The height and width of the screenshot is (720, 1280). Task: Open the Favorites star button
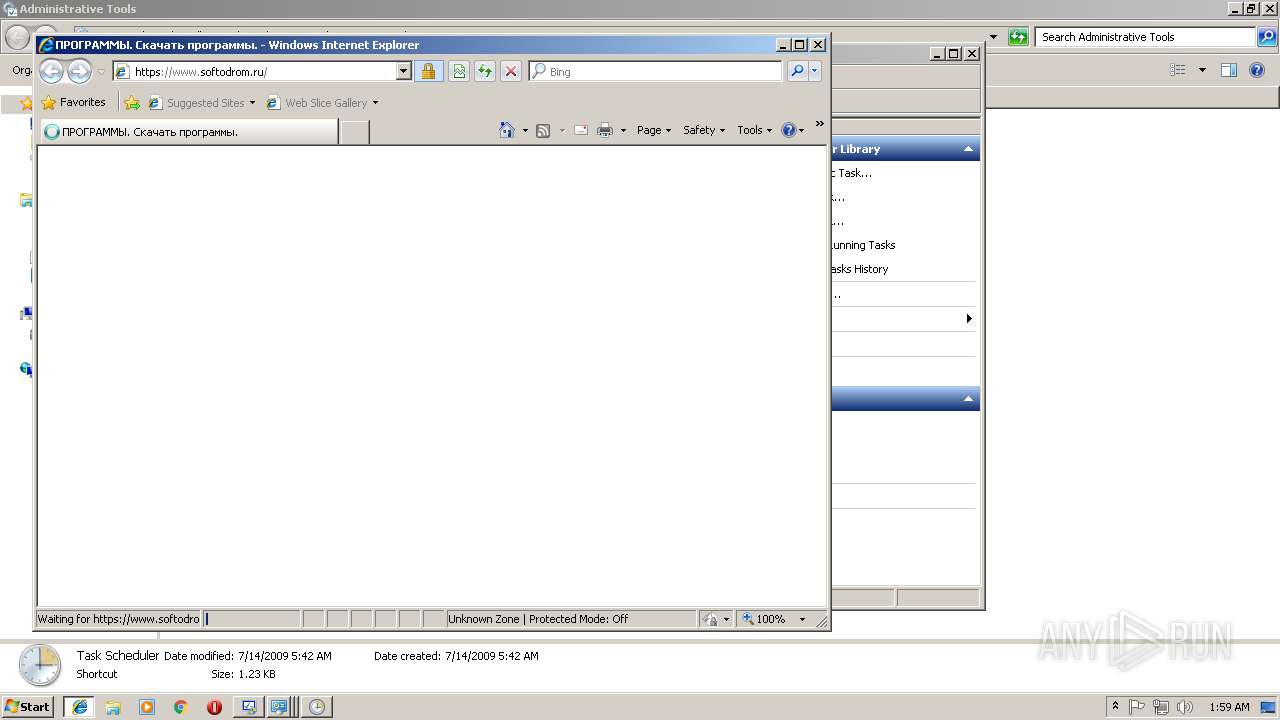[73, 102]
